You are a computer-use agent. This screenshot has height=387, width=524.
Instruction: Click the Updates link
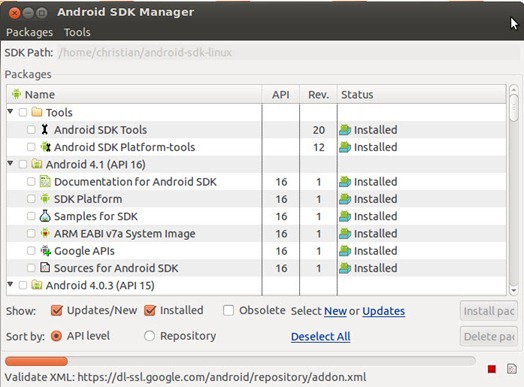[x=384, y=311]
